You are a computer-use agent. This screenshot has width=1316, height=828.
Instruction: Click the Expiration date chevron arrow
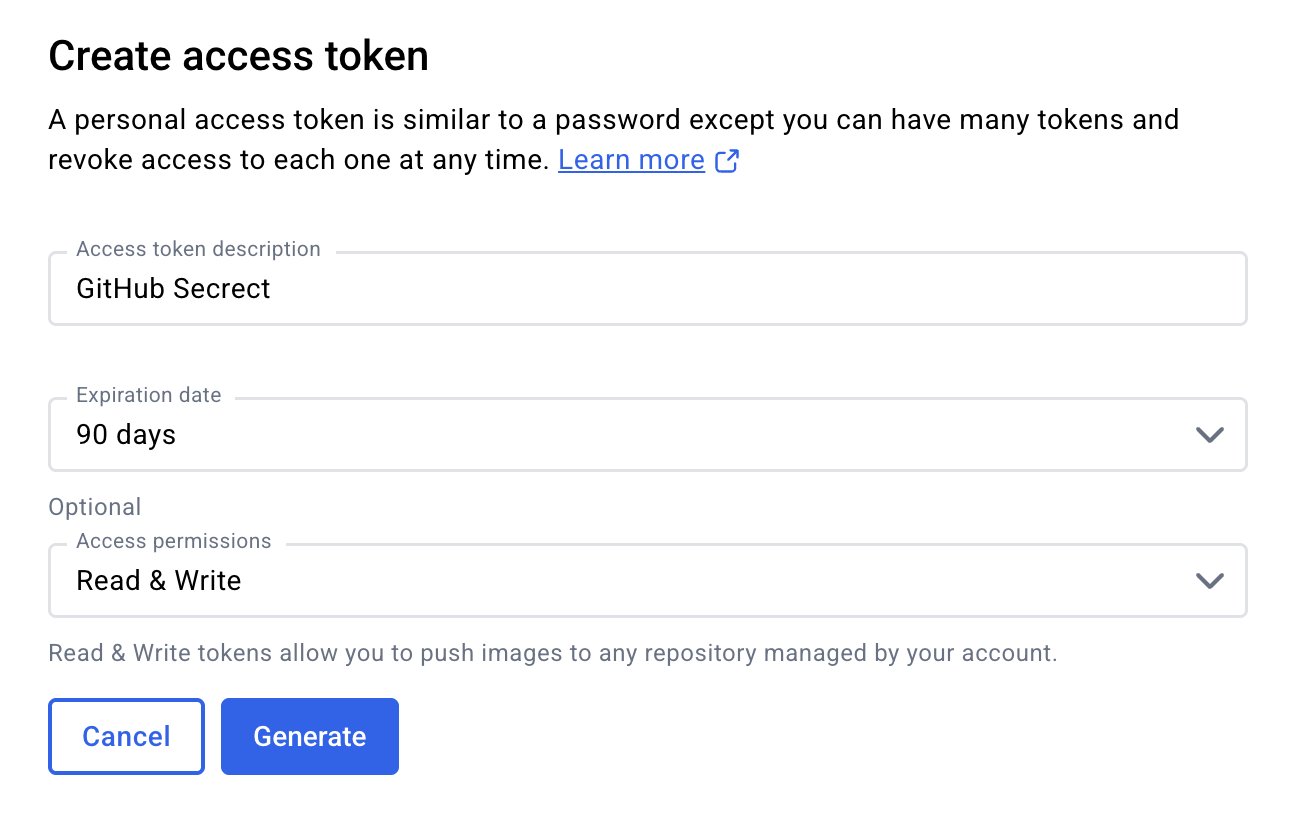(x=1209, y=435)
